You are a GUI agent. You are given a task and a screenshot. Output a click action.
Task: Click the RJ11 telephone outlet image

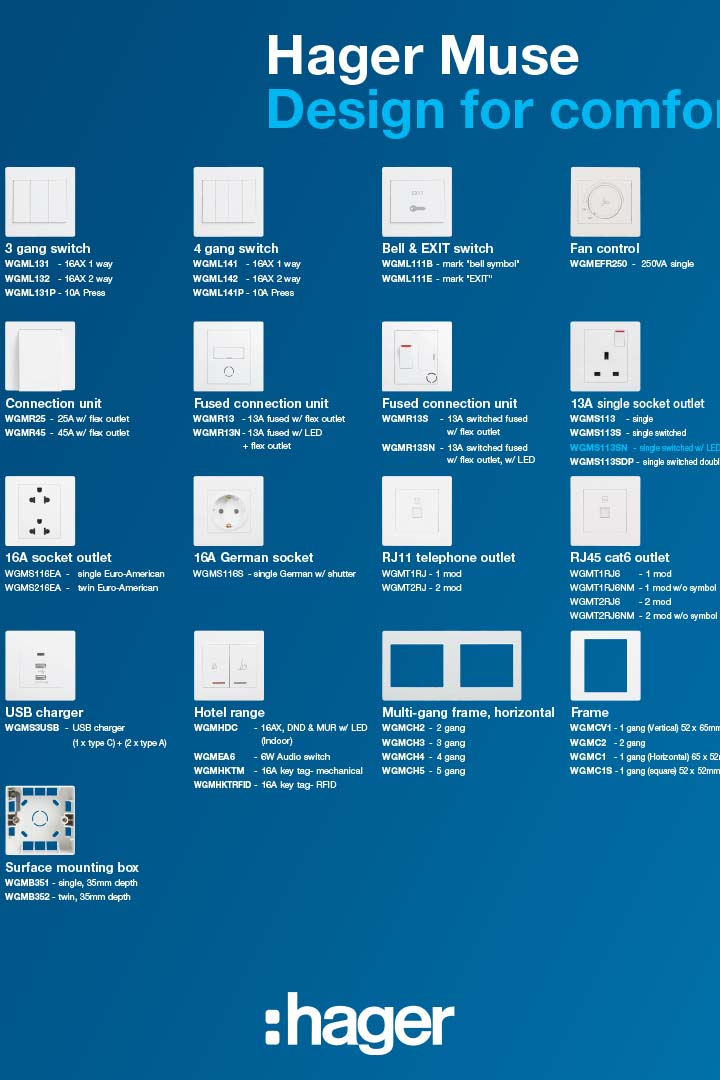point(417,511)
